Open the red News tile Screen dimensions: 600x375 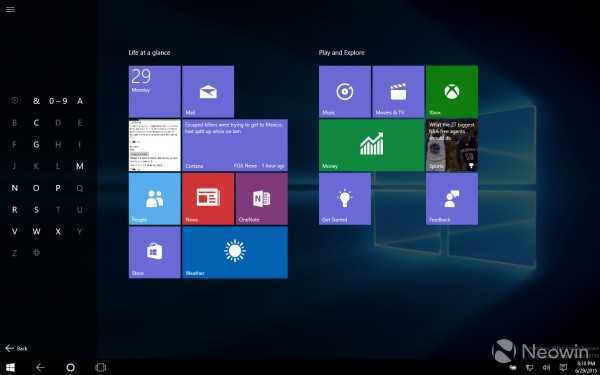click(x=208, y=199)
